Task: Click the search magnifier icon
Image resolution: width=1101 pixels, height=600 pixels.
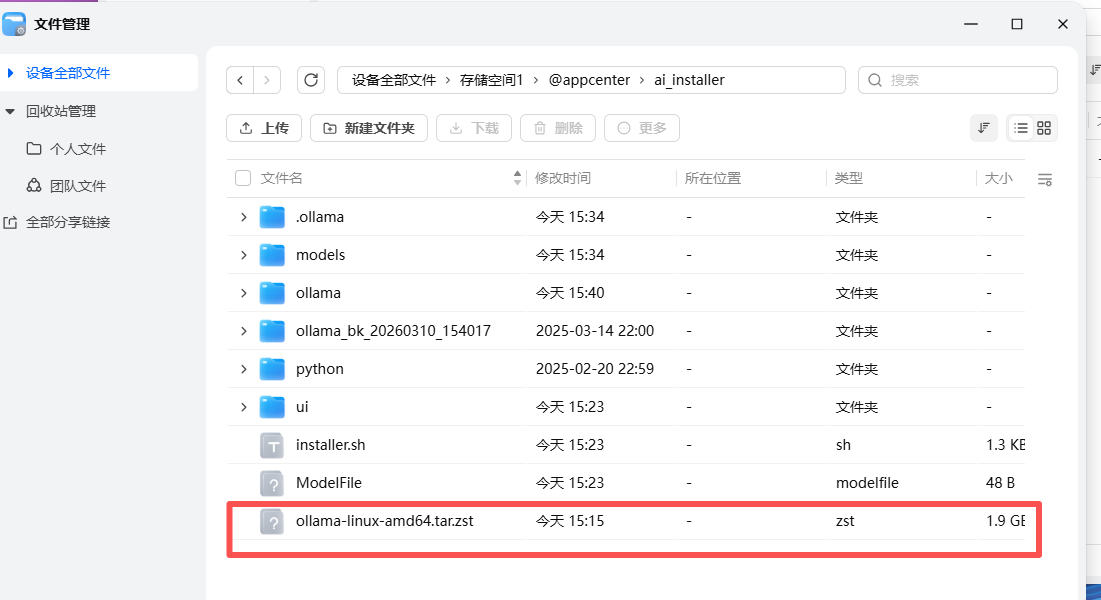Action: click(x=875, y=80)
